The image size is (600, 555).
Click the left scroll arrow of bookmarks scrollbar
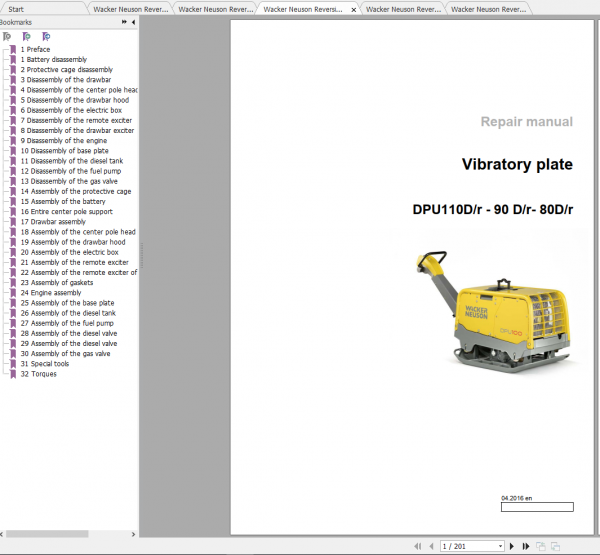2,534
